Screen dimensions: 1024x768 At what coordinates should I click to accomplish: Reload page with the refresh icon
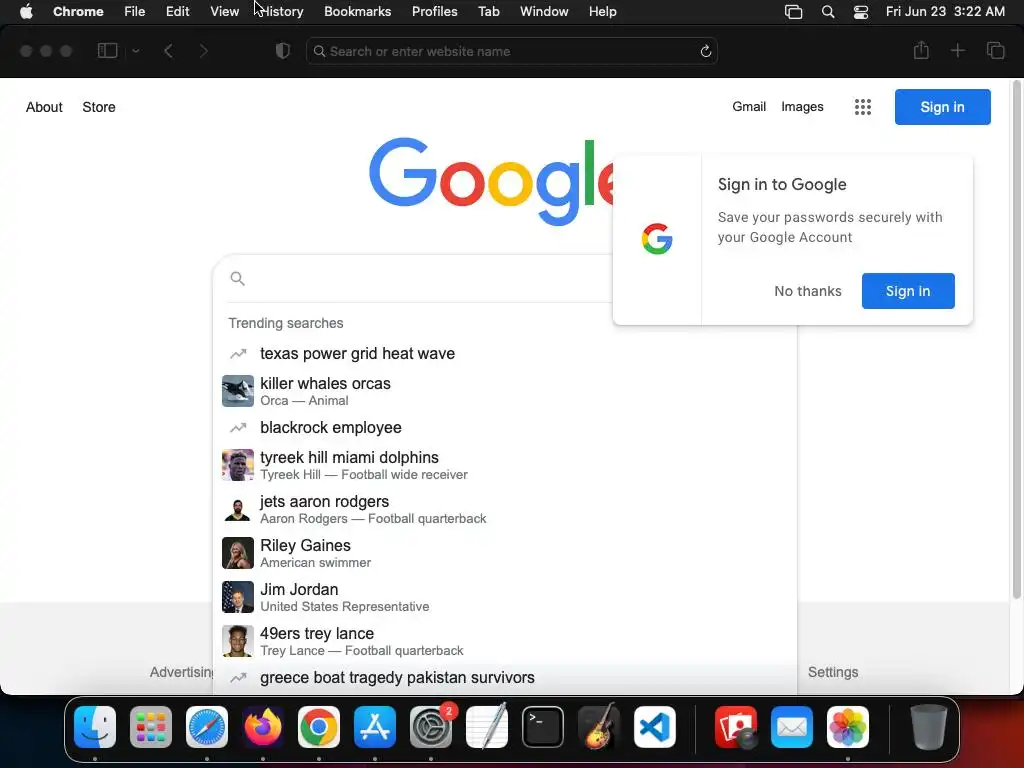click(x=705, y=51)
